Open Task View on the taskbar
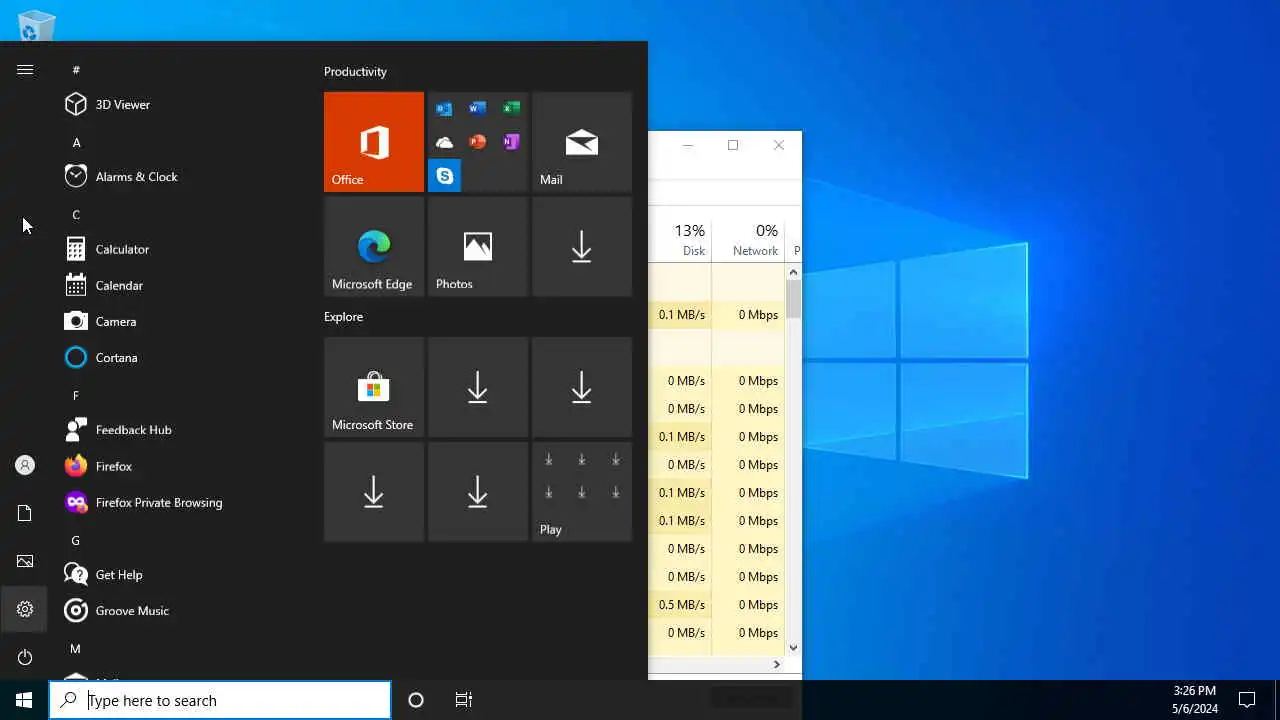1280x720 pixels. coord(464,700)
